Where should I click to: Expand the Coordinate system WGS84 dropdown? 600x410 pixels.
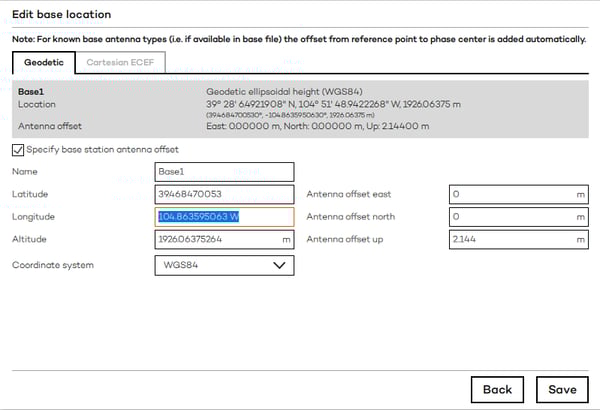(224, 265)
